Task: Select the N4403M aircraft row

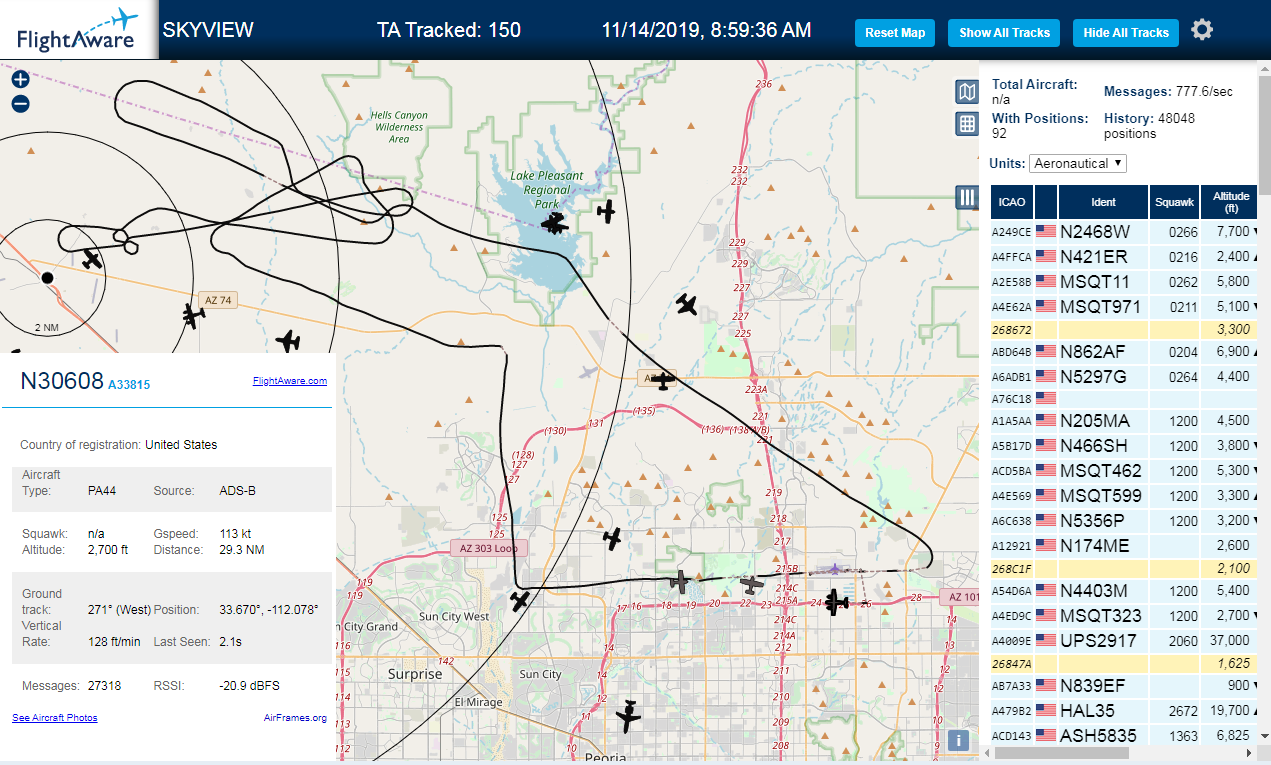Action: tap(1124, 590)
